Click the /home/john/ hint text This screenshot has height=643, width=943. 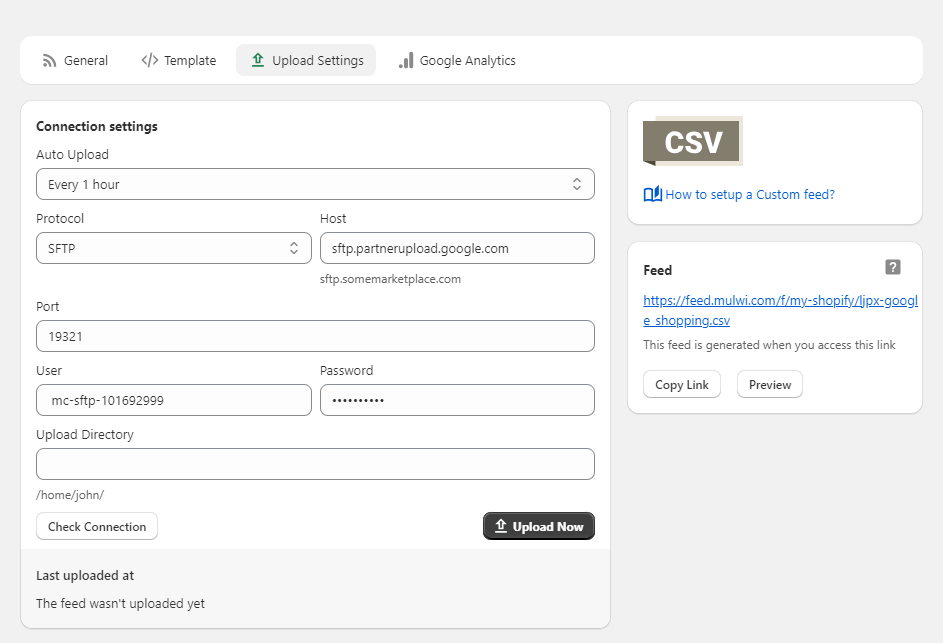(70, 495)
